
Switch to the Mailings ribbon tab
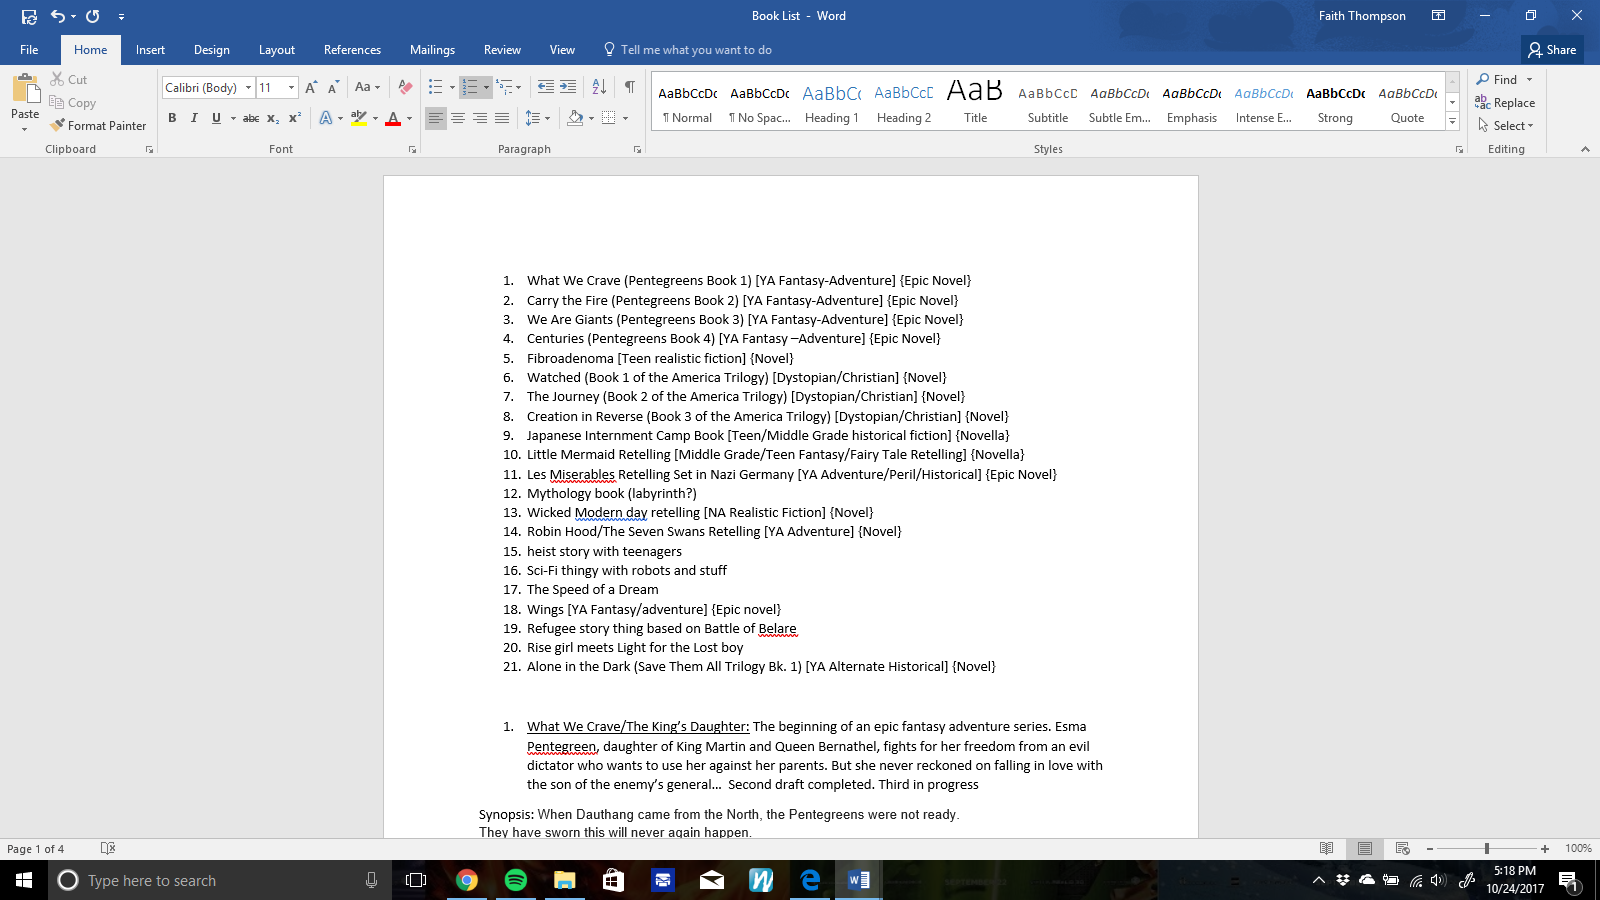coord(432,49)
